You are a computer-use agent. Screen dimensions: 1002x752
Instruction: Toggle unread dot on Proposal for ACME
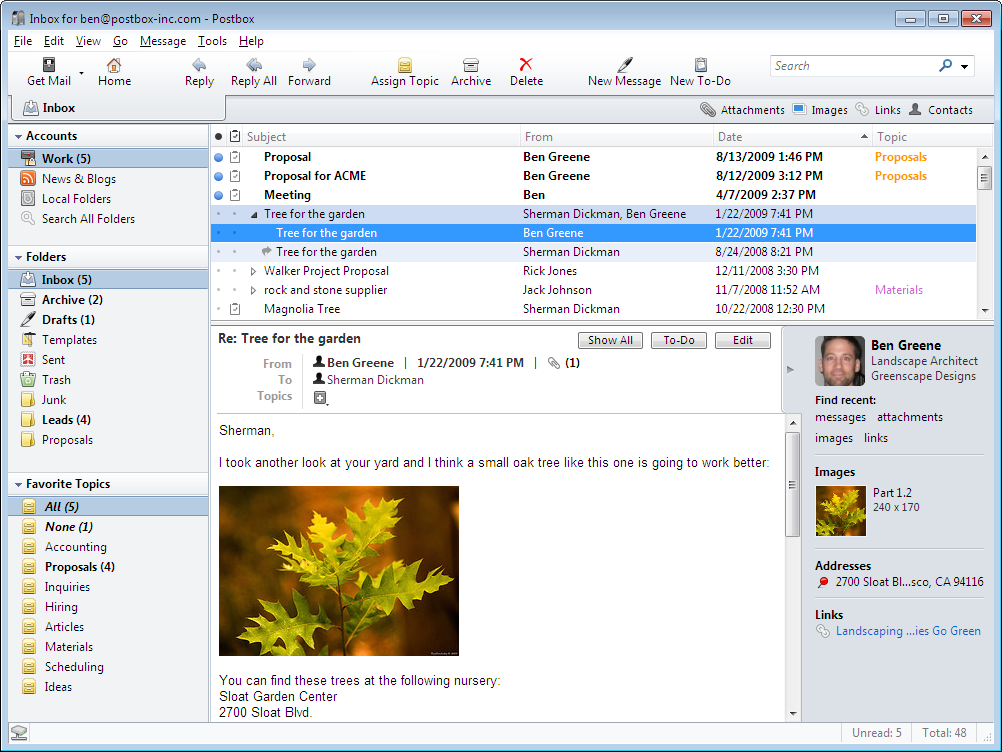click(x=219, y=176)
